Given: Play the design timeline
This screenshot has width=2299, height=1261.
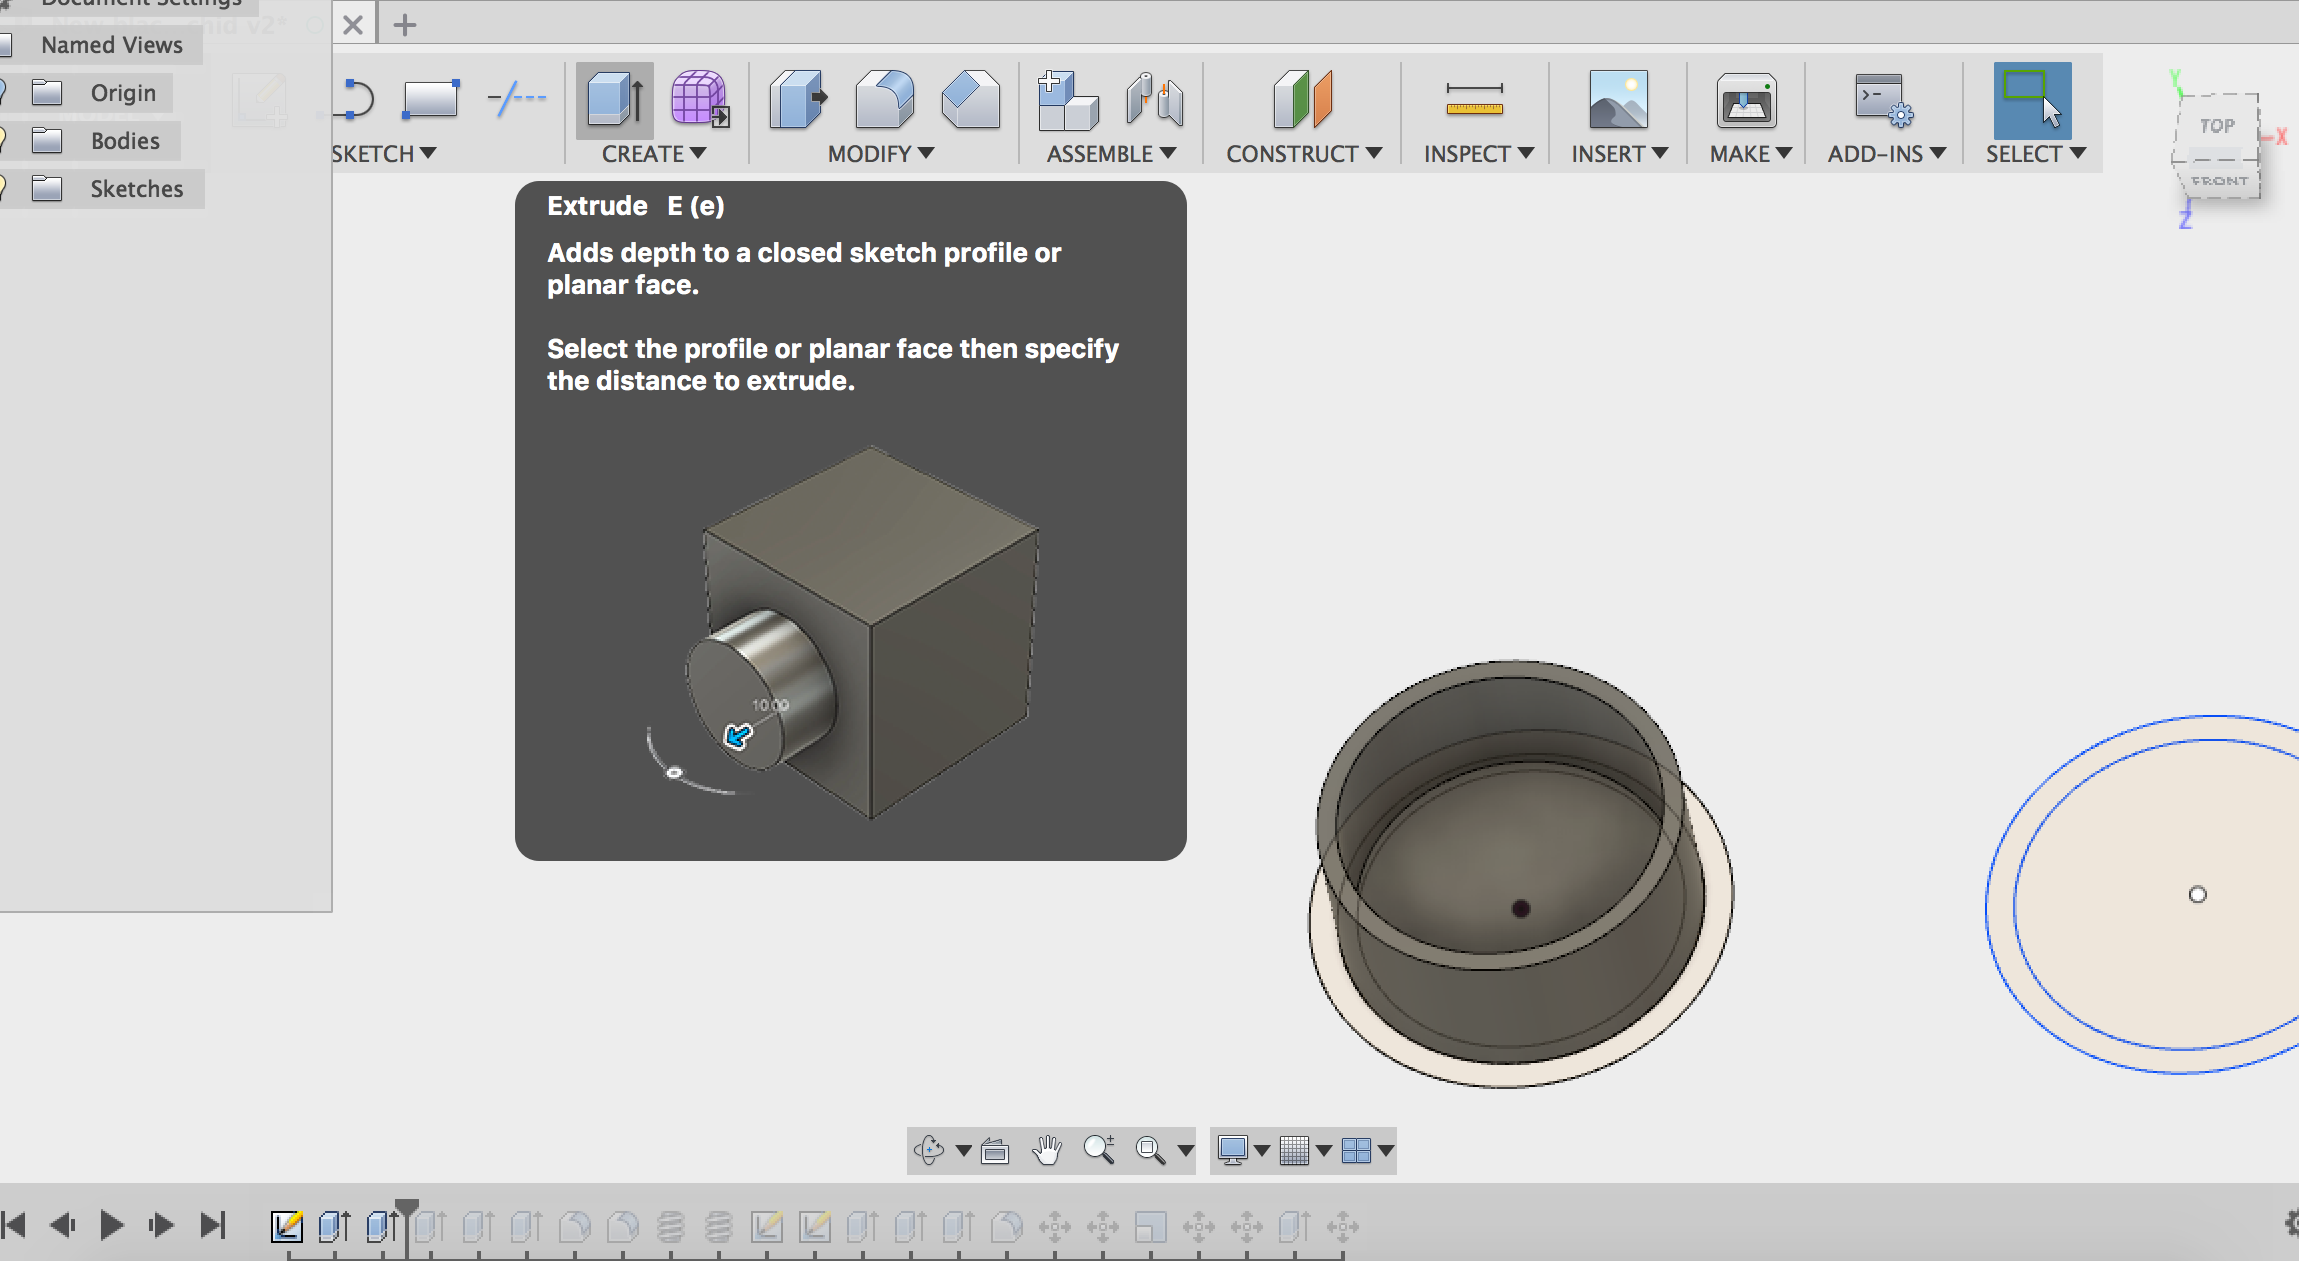Looking at the screenshot, I should 112,1225.
